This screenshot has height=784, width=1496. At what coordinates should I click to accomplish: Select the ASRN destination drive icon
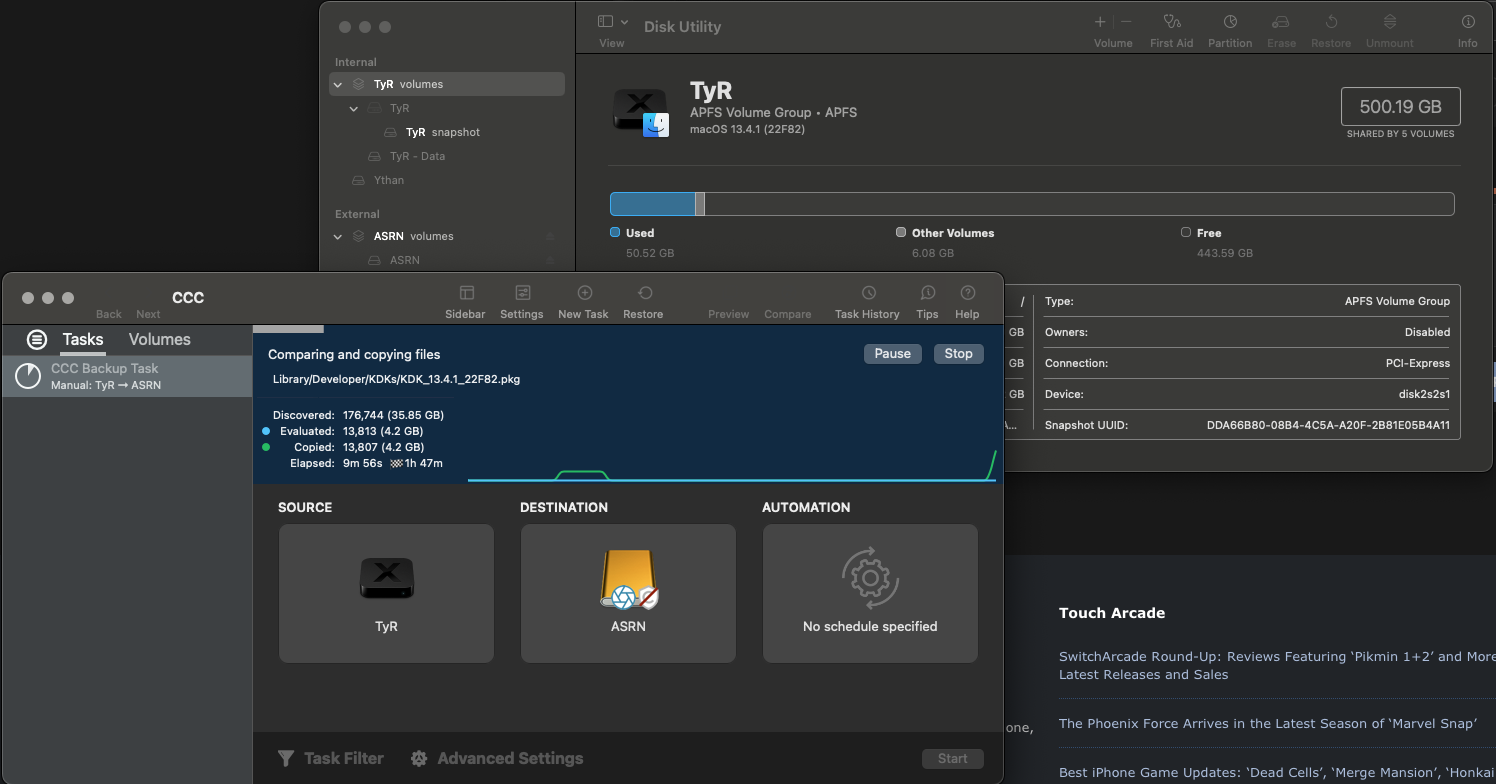628,580
